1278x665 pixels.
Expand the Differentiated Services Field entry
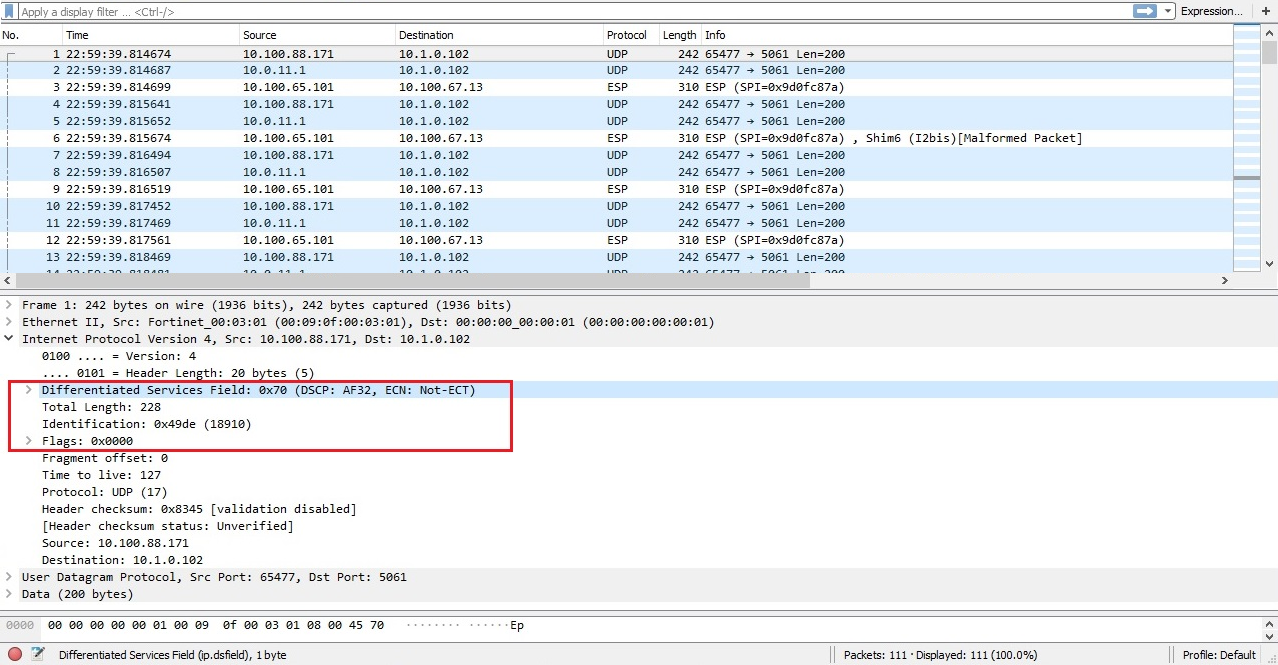[x=28, y=390]
